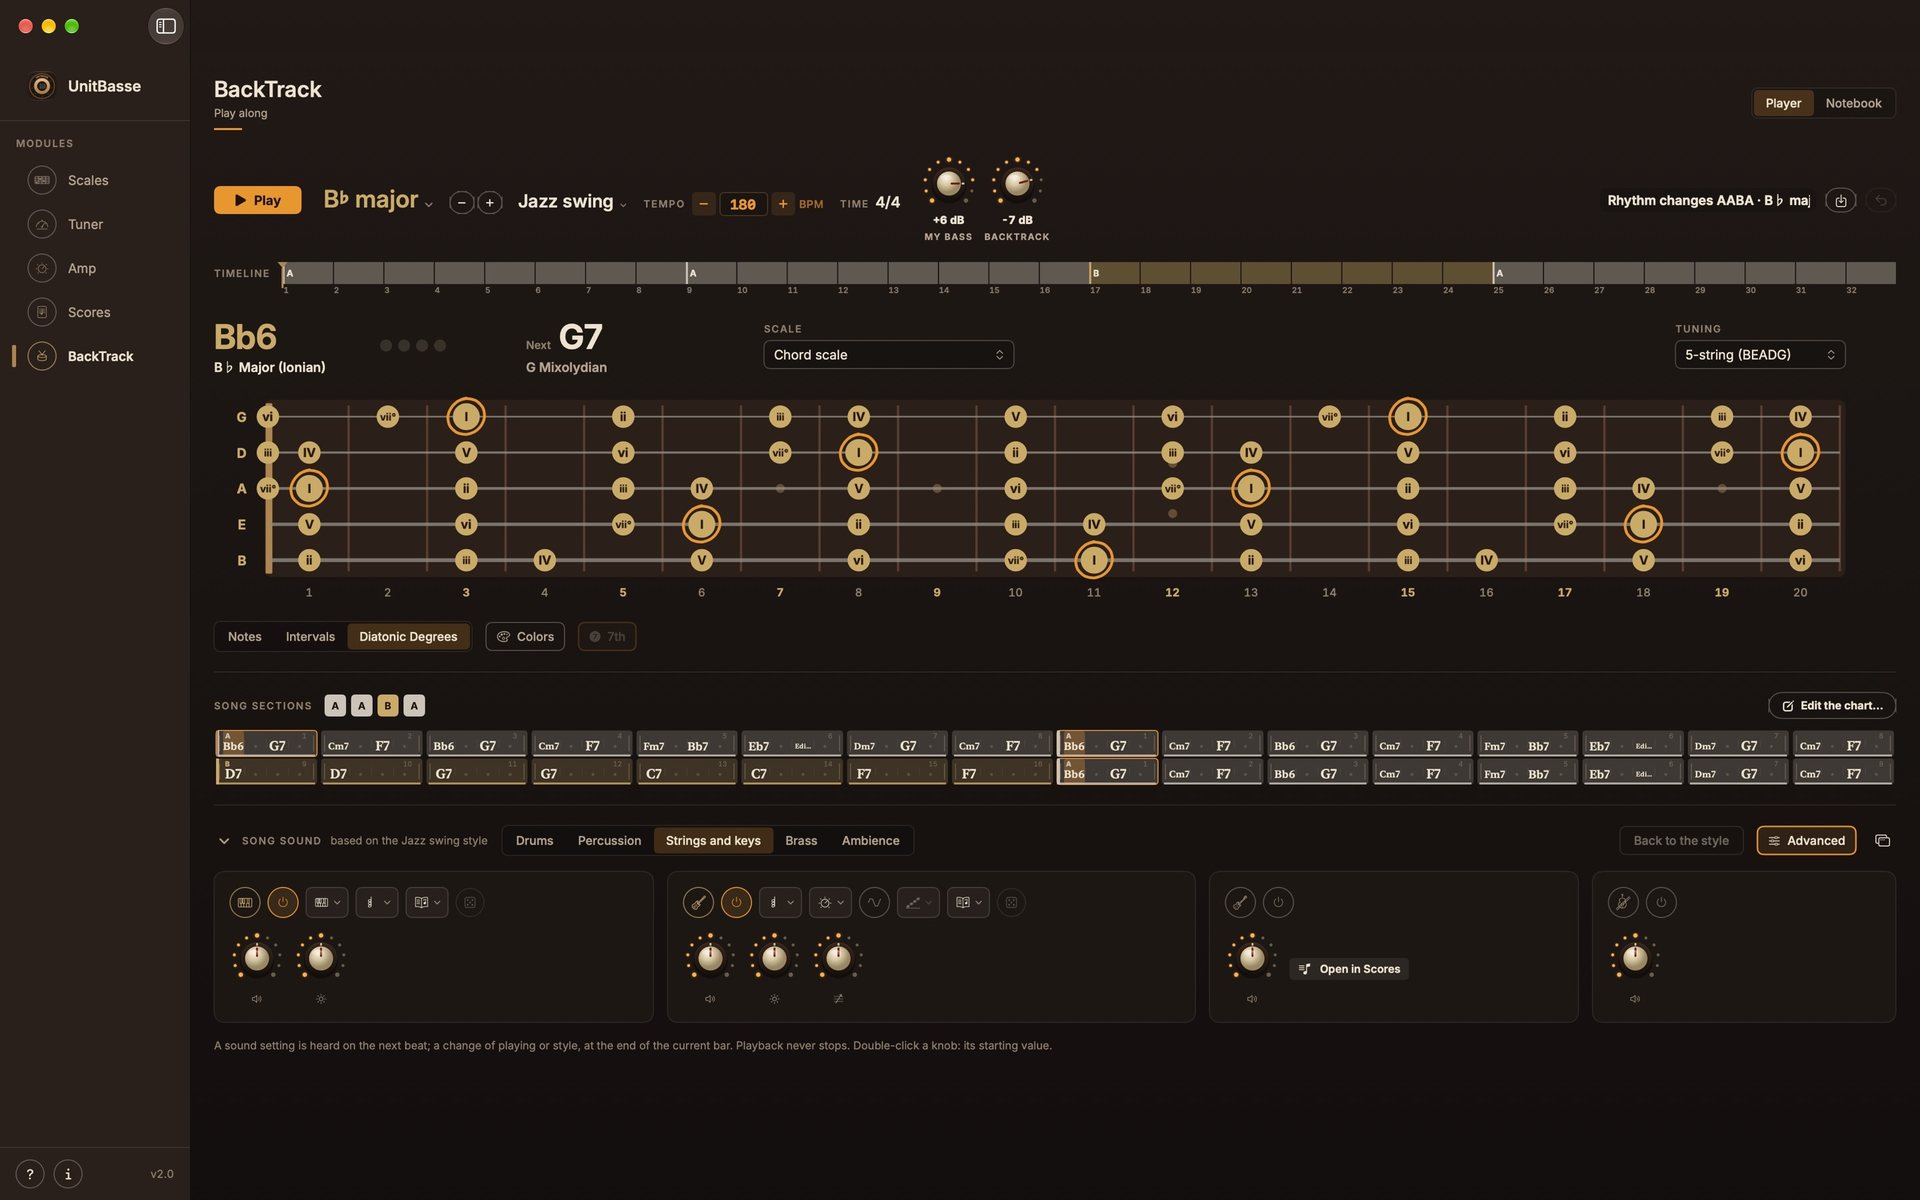The image size is (1920, 1200).
Task: Click the sine wave icon in guitar panel
Action: tap(874, 902)
